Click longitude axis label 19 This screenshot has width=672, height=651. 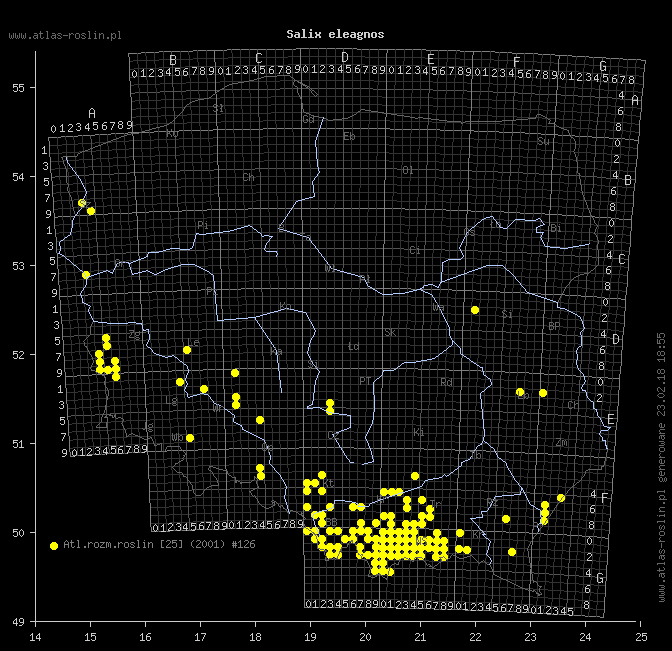(310, 637)
